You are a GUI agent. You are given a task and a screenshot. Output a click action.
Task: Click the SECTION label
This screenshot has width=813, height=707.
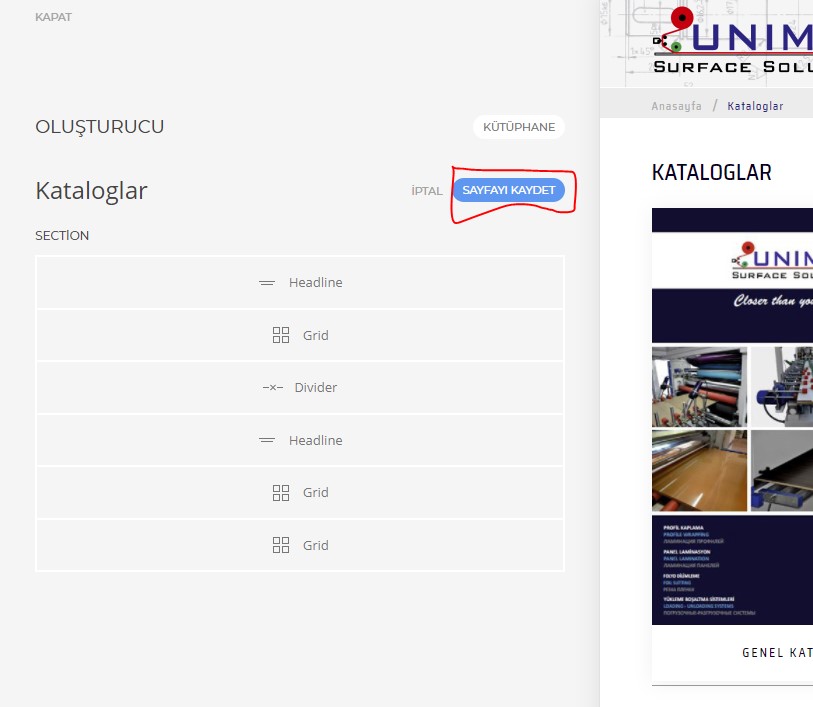(62, 235)
